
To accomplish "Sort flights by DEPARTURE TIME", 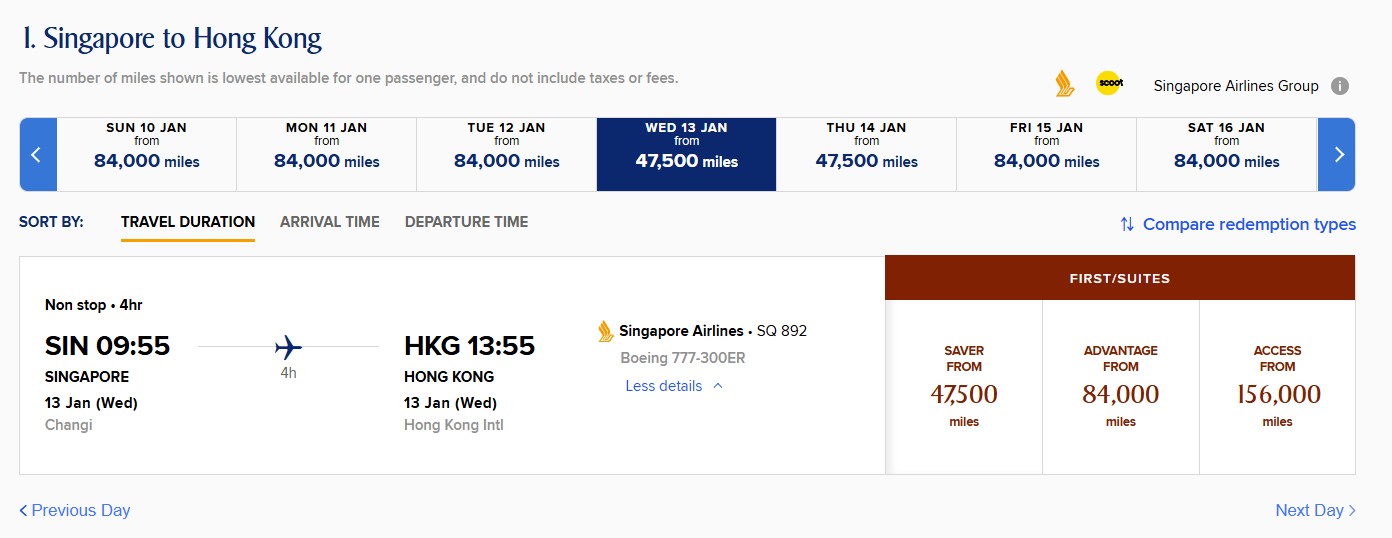I will point(466,222).
